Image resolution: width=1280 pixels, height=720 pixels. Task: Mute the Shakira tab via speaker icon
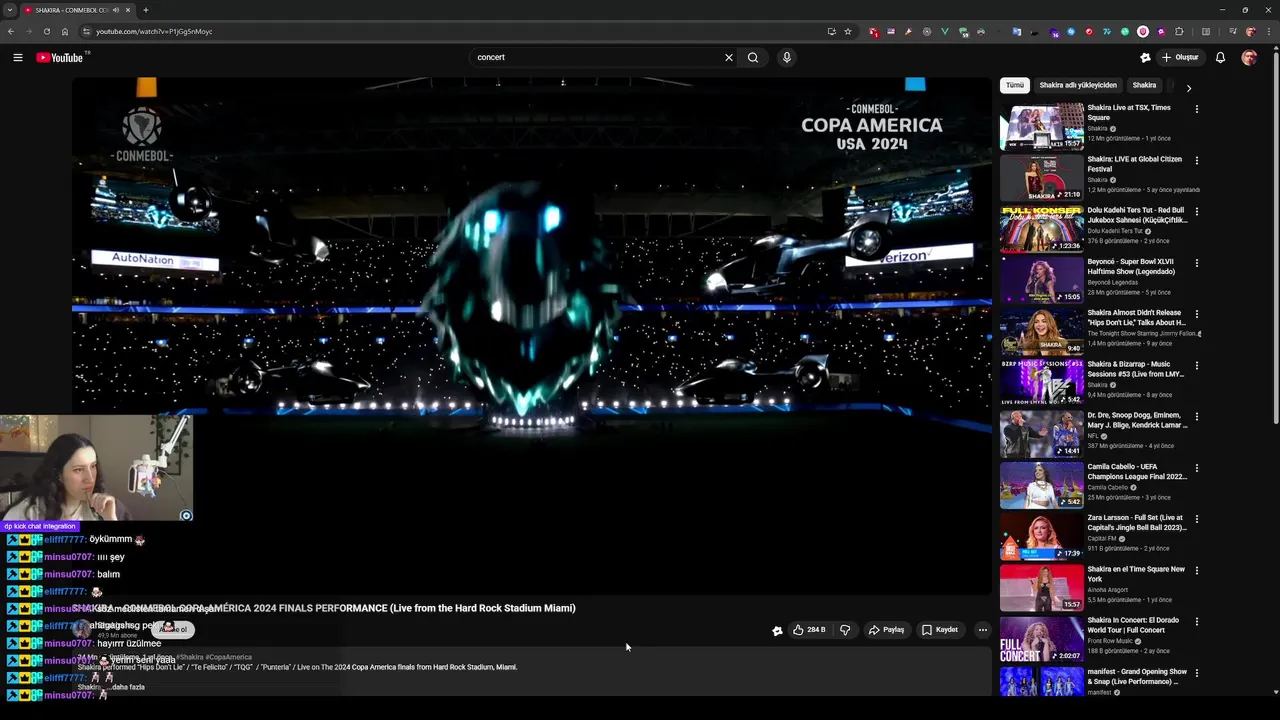[x=116, y=10]
